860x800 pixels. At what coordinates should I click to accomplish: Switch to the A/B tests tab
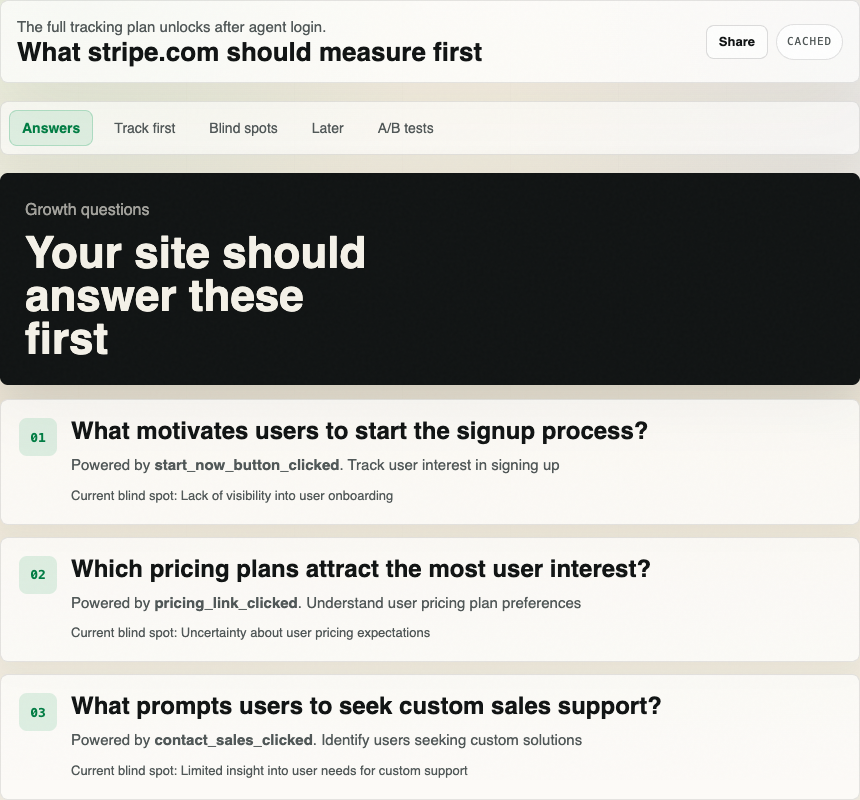point(404,128)
